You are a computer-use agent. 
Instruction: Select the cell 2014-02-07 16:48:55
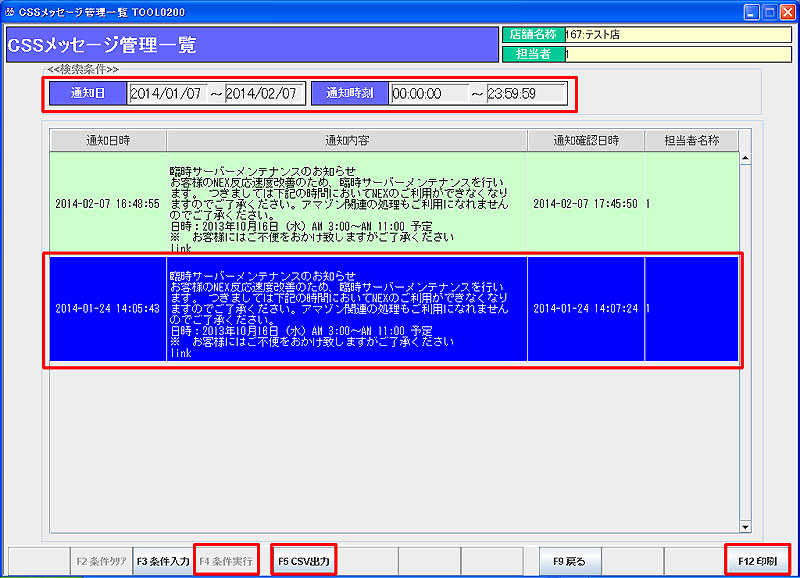coord(108,204)
